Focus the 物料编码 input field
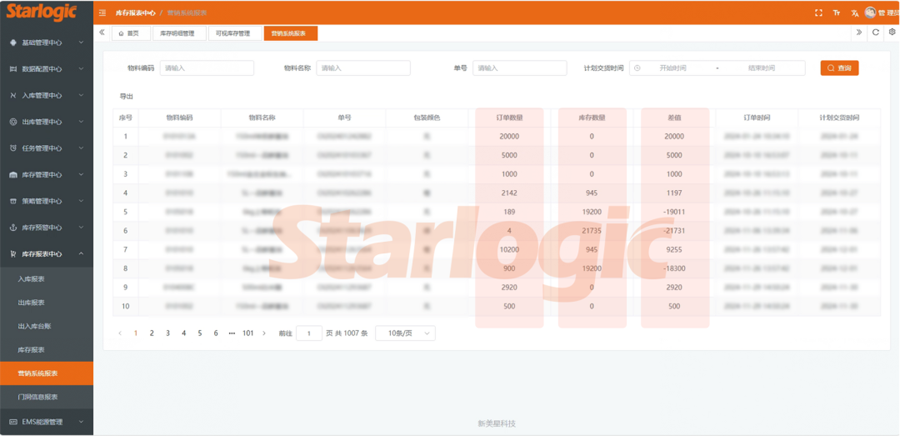Image resolution: width=900 pixels, height=436 pixels. (x=207, y=68)
